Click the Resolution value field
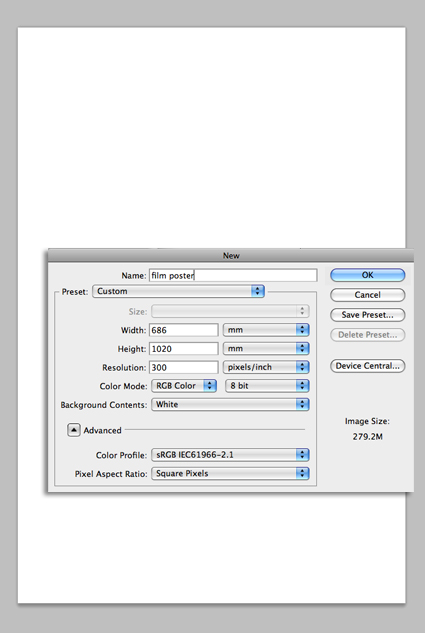This screenshot has width=425, height=633. pyautogui.click(x=184, y=367)
